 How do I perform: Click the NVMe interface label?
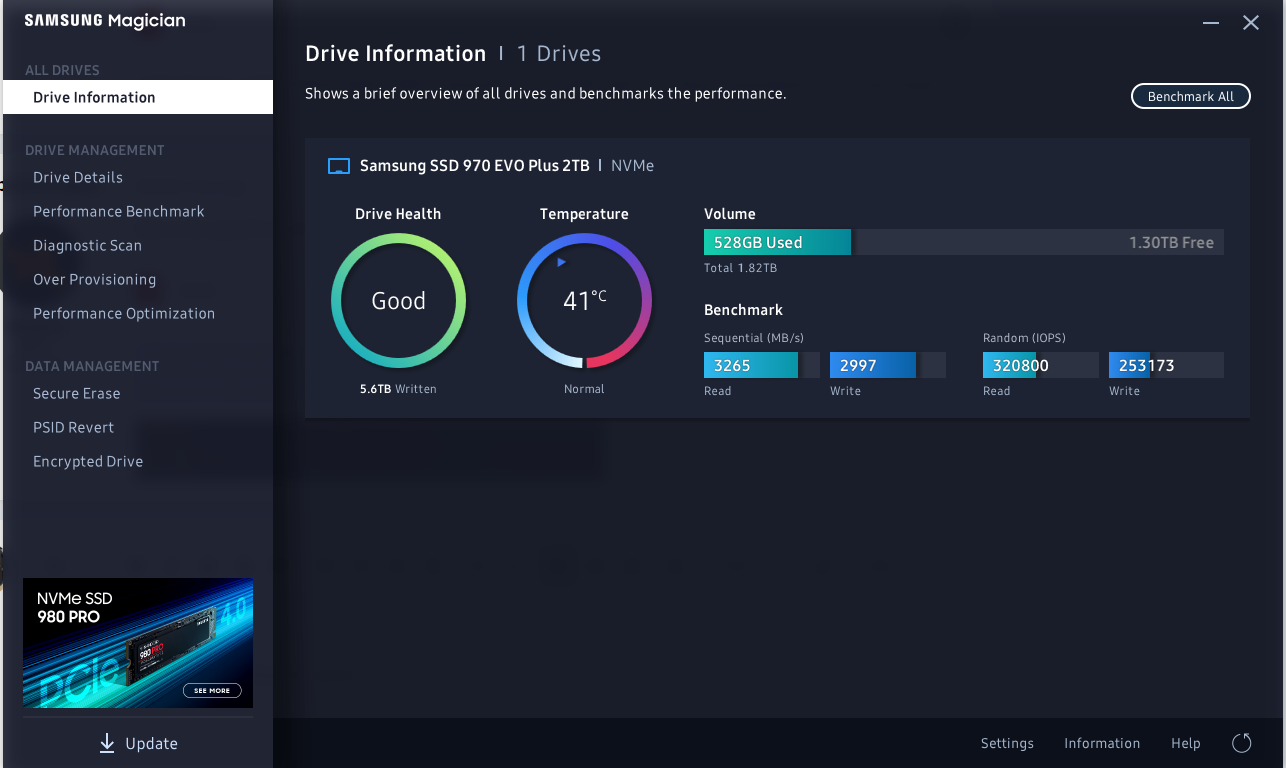[632, 166]
